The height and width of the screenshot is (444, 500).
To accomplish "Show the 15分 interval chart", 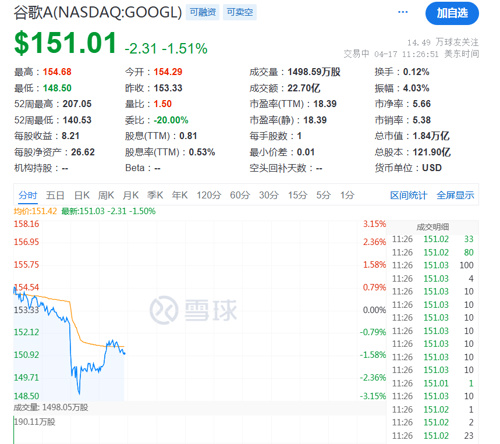I will point(298,195).
